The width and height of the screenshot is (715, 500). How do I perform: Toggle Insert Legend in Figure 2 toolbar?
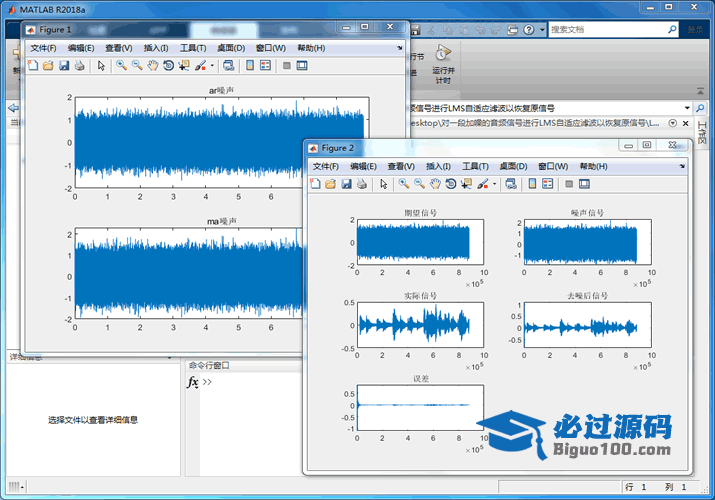549,184
